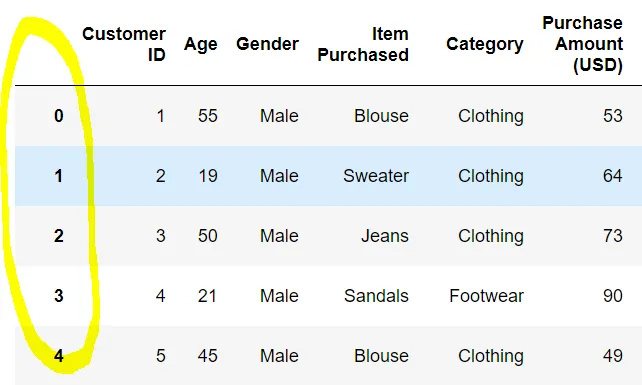642x385 pixels.
Task: Select the purchase amount 49 cell
Action: [x=613, y=356]
